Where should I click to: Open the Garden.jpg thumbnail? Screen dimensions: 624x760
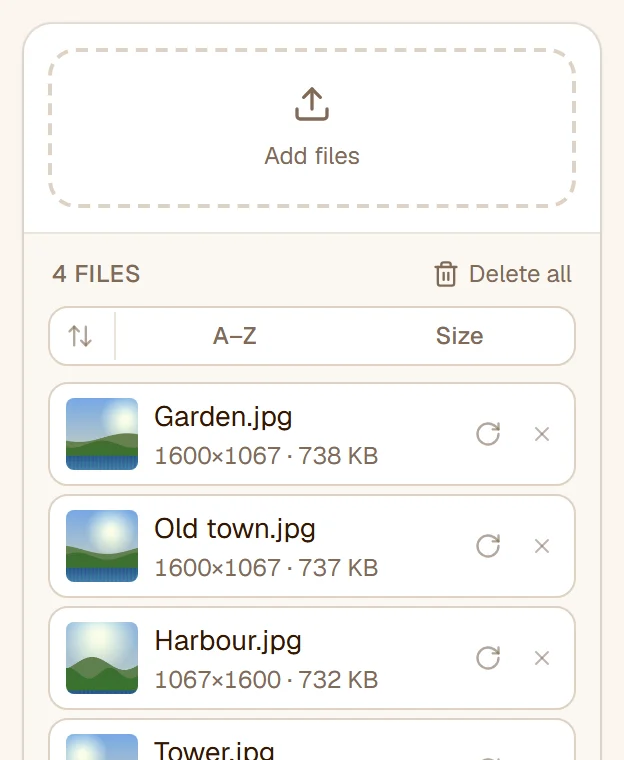pos(102,434)
